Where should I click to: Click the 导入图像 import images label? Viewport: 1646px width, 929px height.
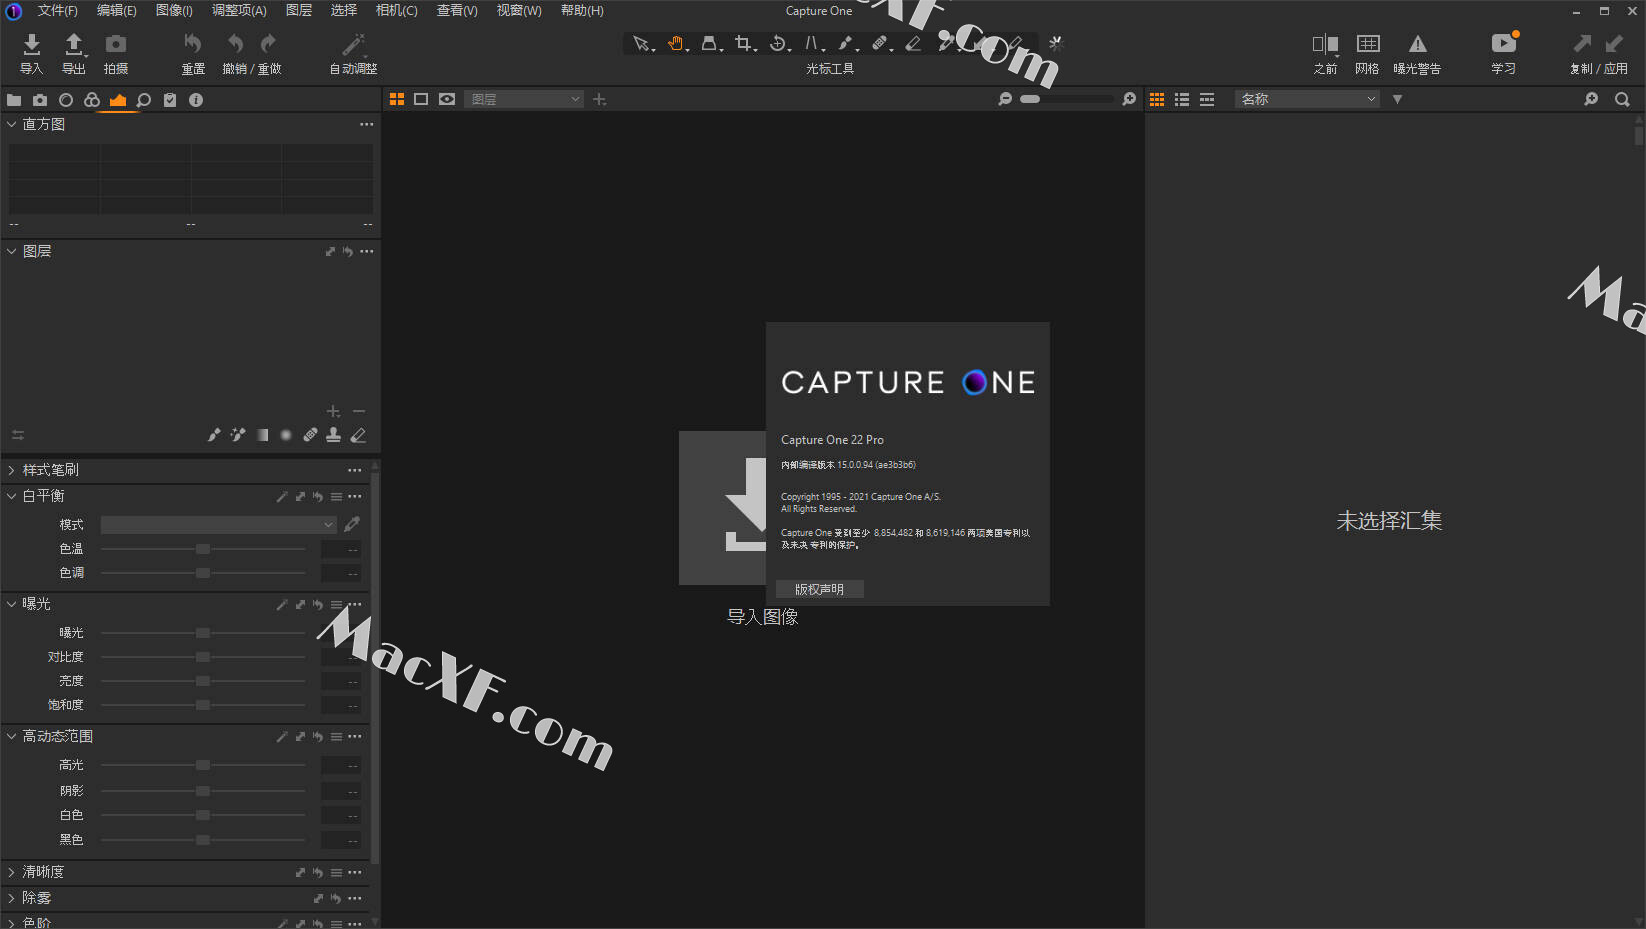click(762, 617)
